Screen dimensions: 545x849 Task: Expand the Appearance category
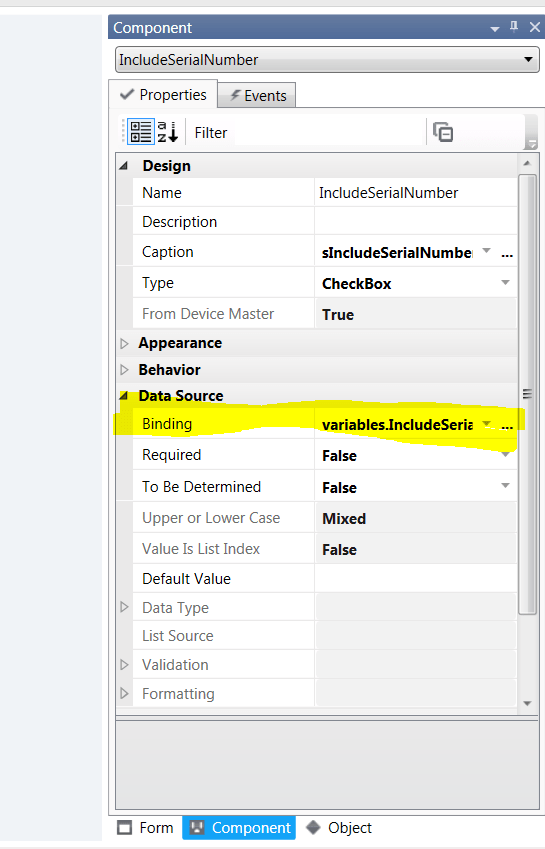(124, 343)
